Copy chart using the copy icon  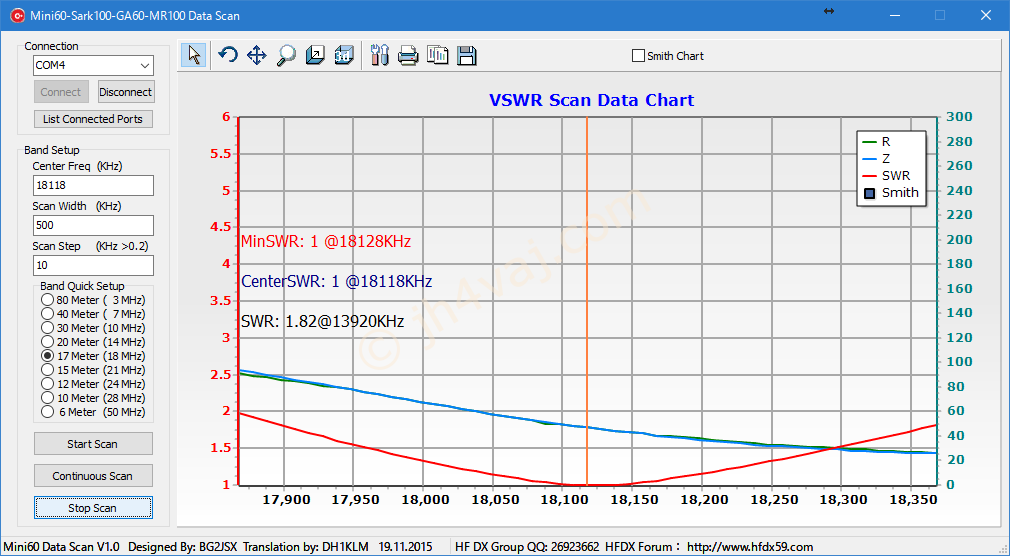(x=437, y=55)
